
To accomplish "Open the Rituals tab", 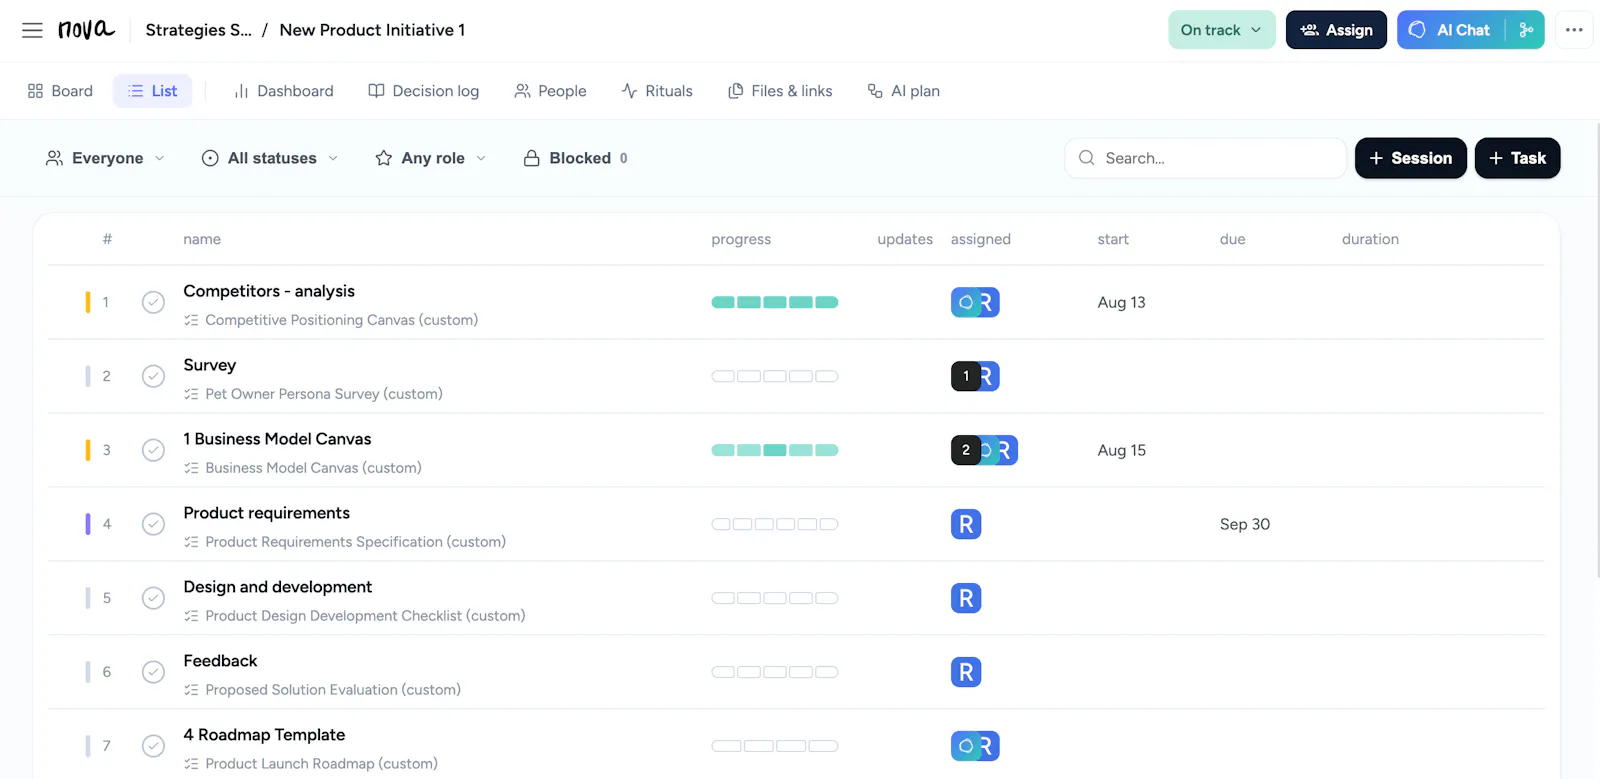I will pyautogui.click(x=657, y=91).
